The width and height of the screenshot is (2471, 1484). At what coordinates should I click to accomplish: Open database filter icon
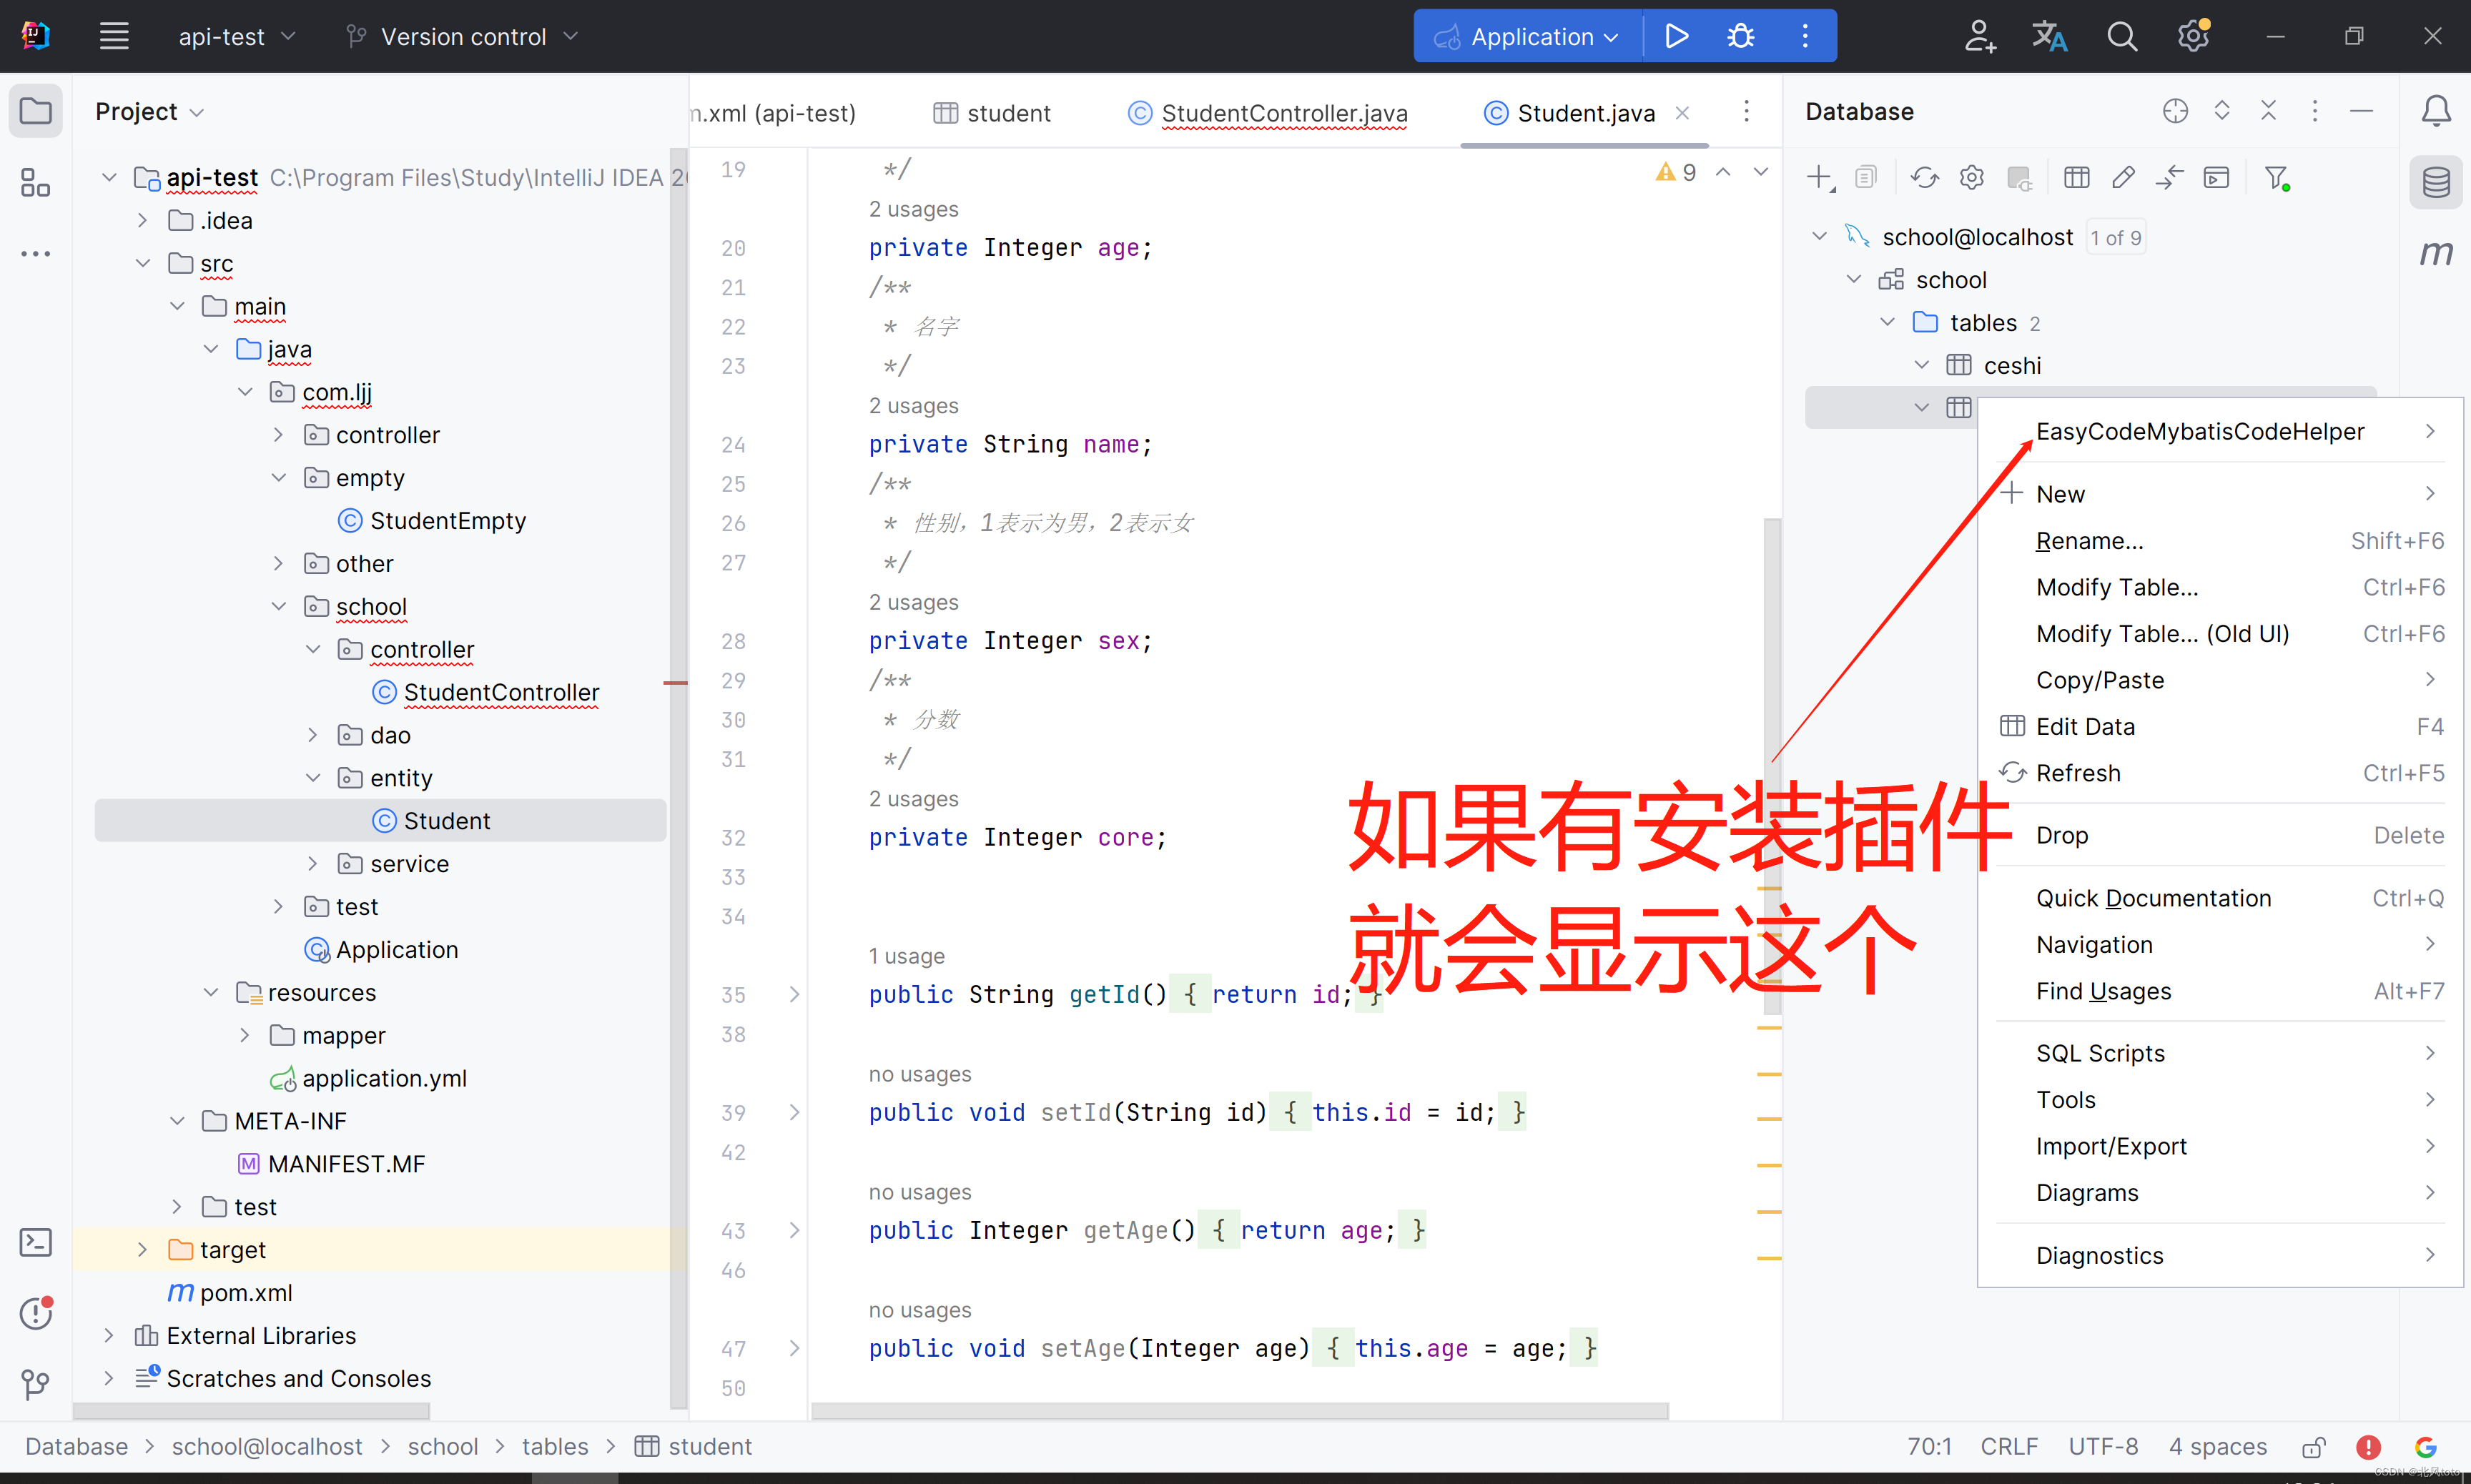click(x=2277, y=178)
